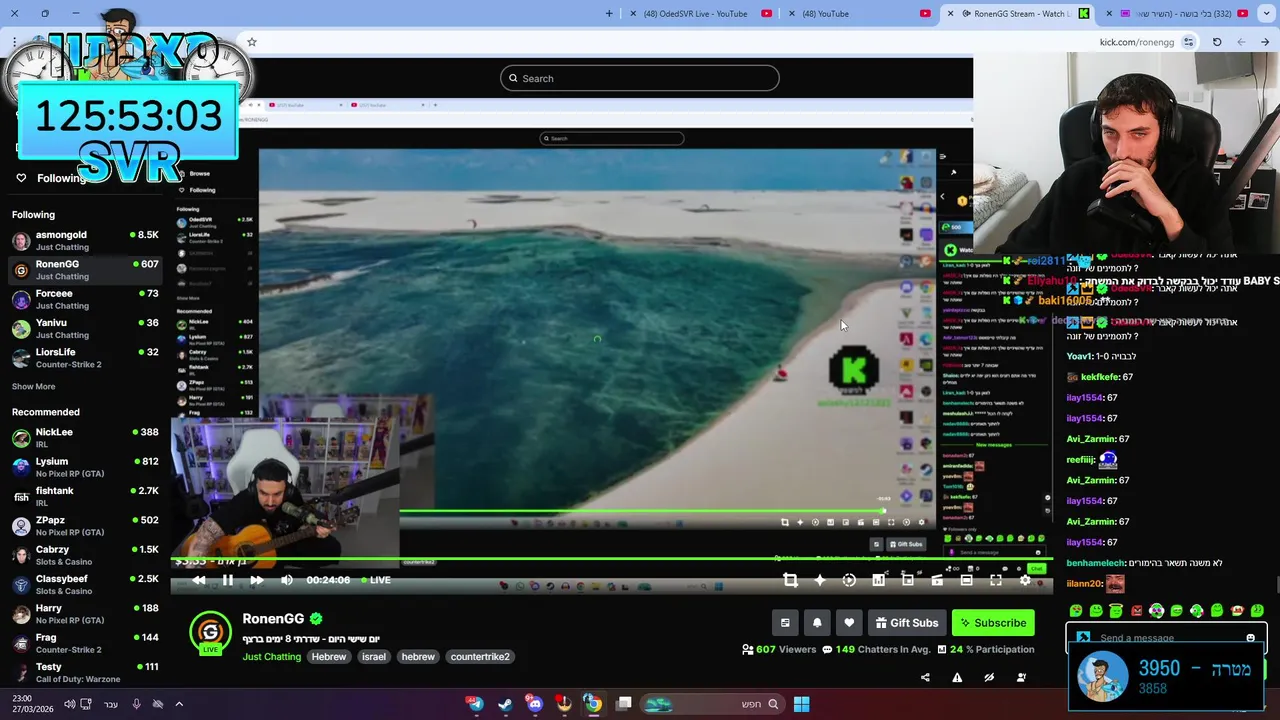This screenshot has width=1280, height=720.
Task: Click the Subscribe button
Action: tap(993, 623)
